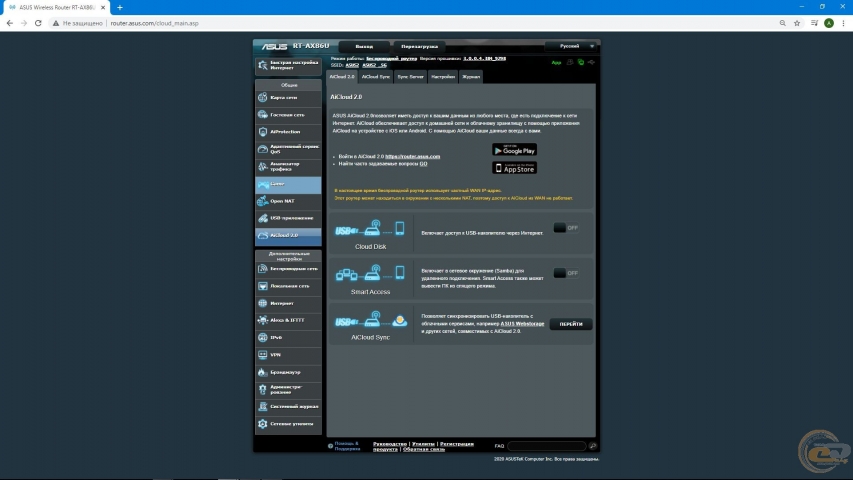Open Wireless (Беспроводная сеть) sidebar item
Viewport: 853px width, 480px height.
[288, 269]
